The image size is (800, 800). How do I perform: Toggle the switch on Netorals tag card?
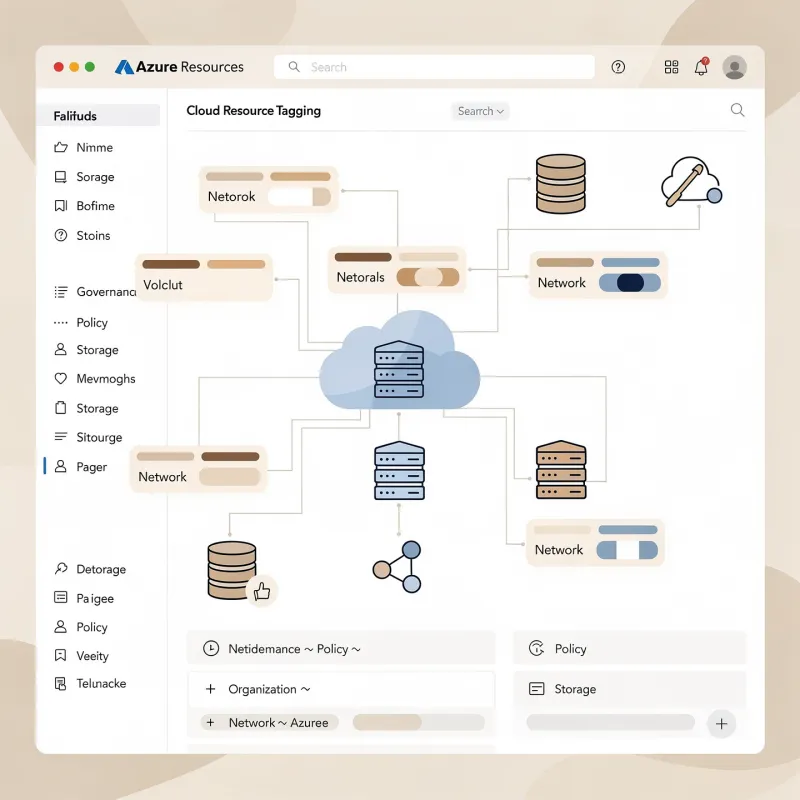427,277
